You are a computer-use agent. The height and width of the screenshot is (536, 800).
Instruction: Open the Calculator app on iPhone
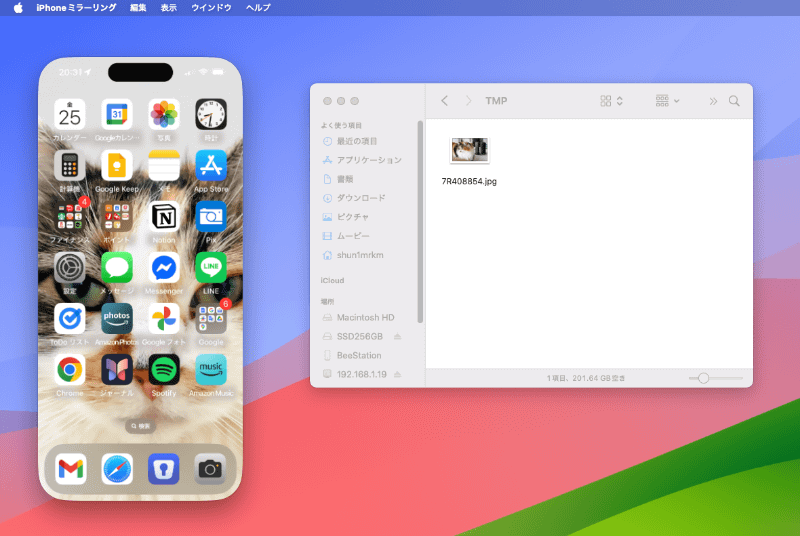(70, 166)
